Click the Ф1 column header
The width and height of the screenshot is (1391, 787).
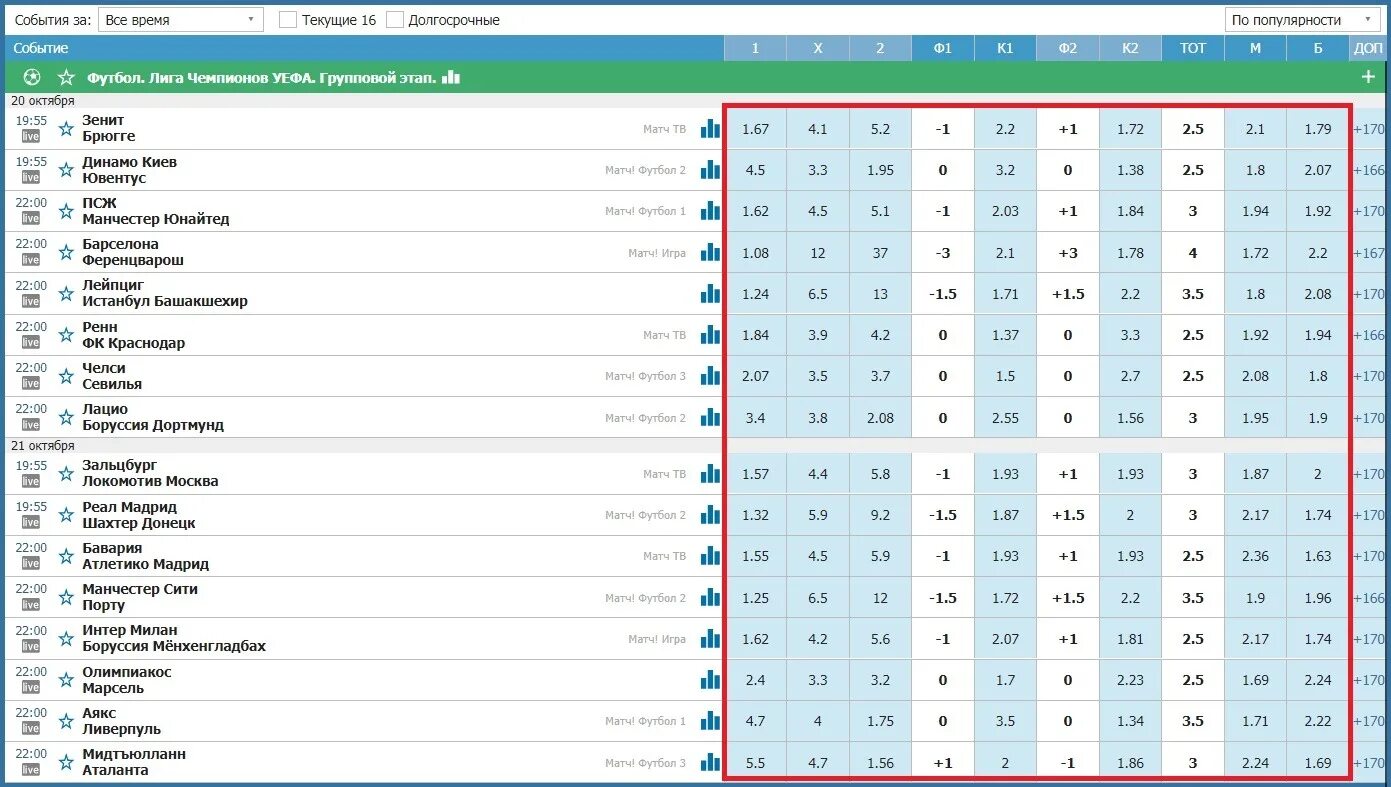point(943,48)
